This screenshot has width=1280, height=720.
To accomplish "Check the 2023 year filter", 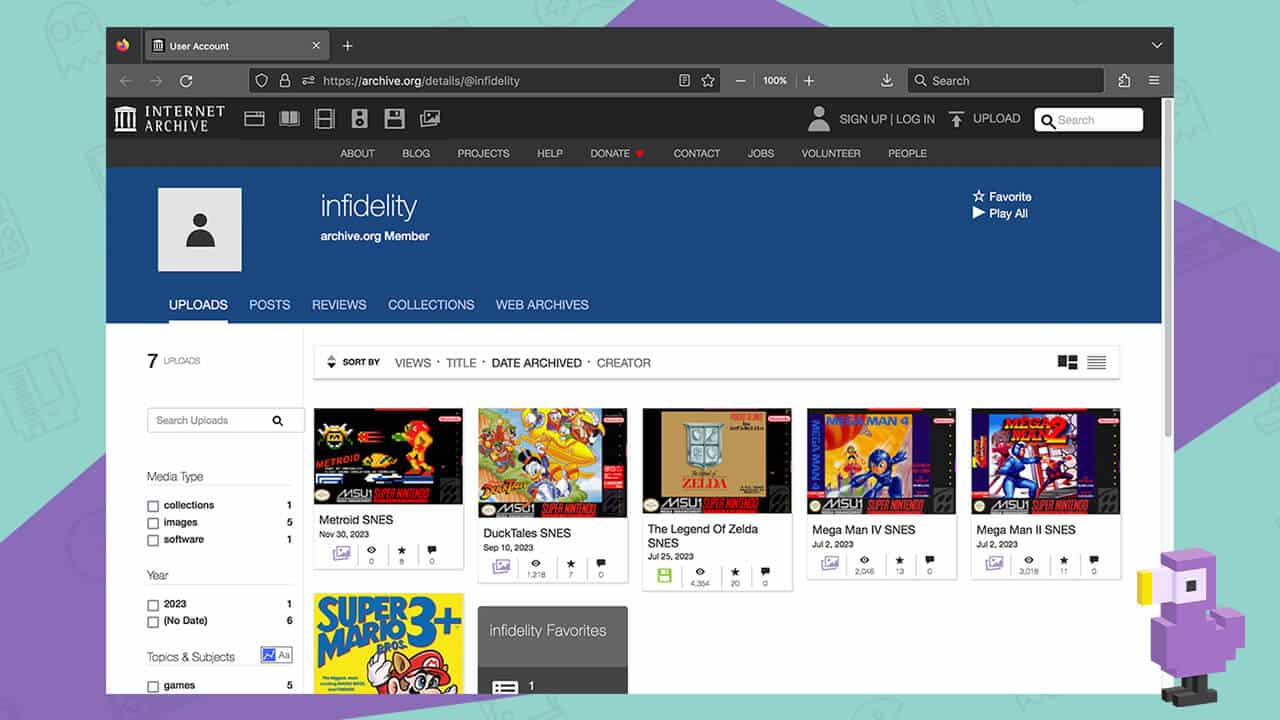I will [153, 605].
